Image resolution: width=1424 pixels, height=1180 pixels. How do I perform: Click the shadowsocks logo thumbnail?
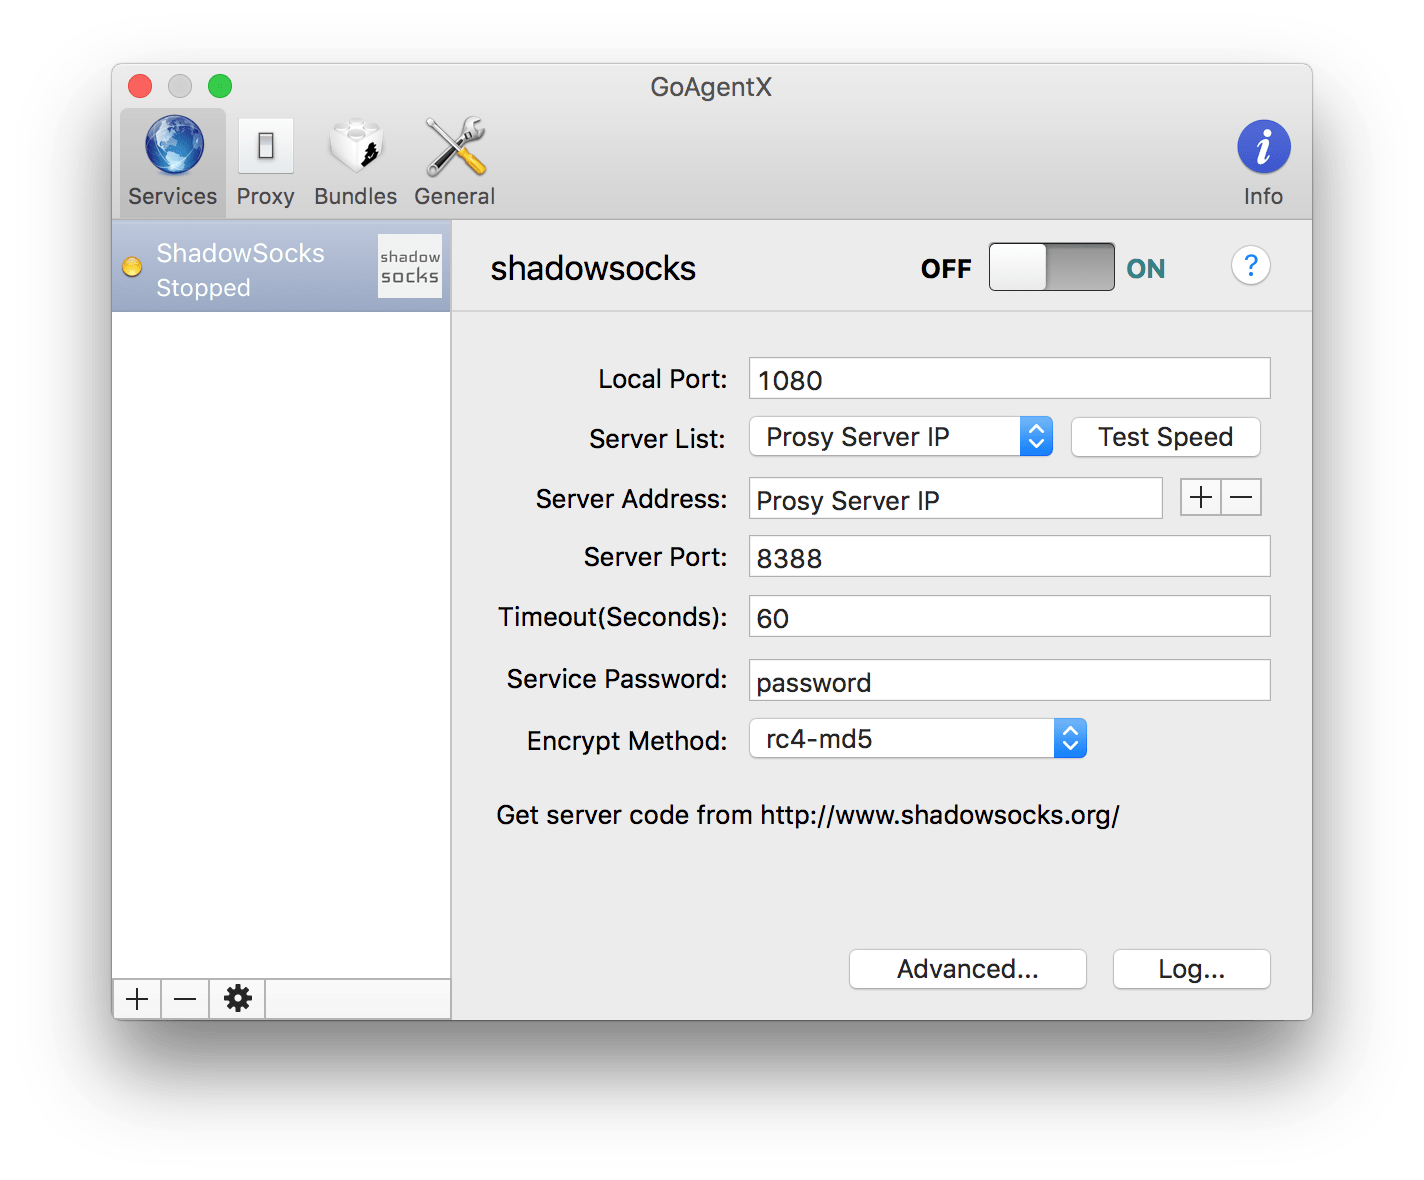coord(410,266)
